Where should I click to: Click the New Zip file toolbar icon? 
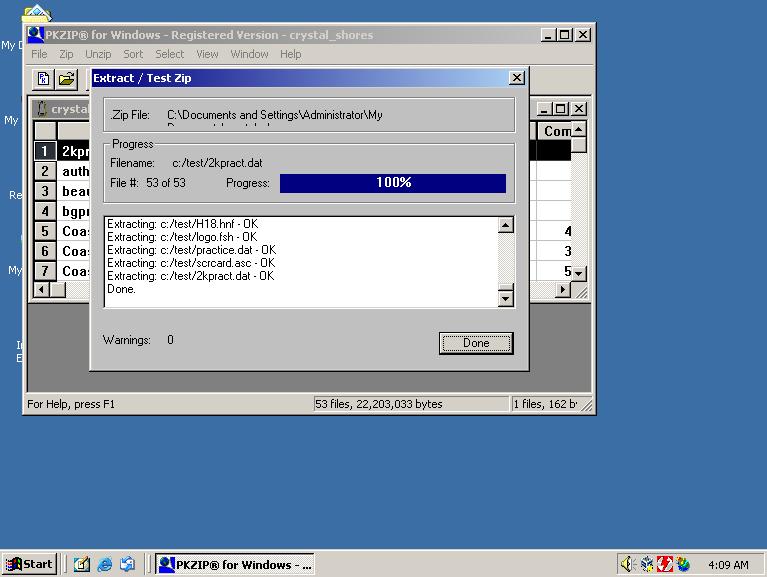44,78
